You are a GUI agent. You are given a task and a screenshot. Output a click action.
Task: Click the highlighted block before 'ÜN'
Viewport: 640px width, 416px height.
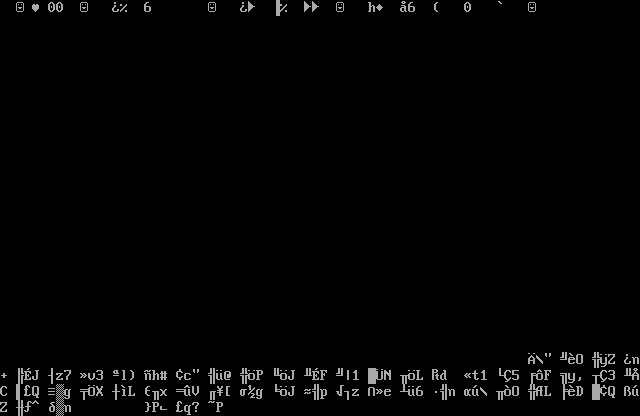372,376
